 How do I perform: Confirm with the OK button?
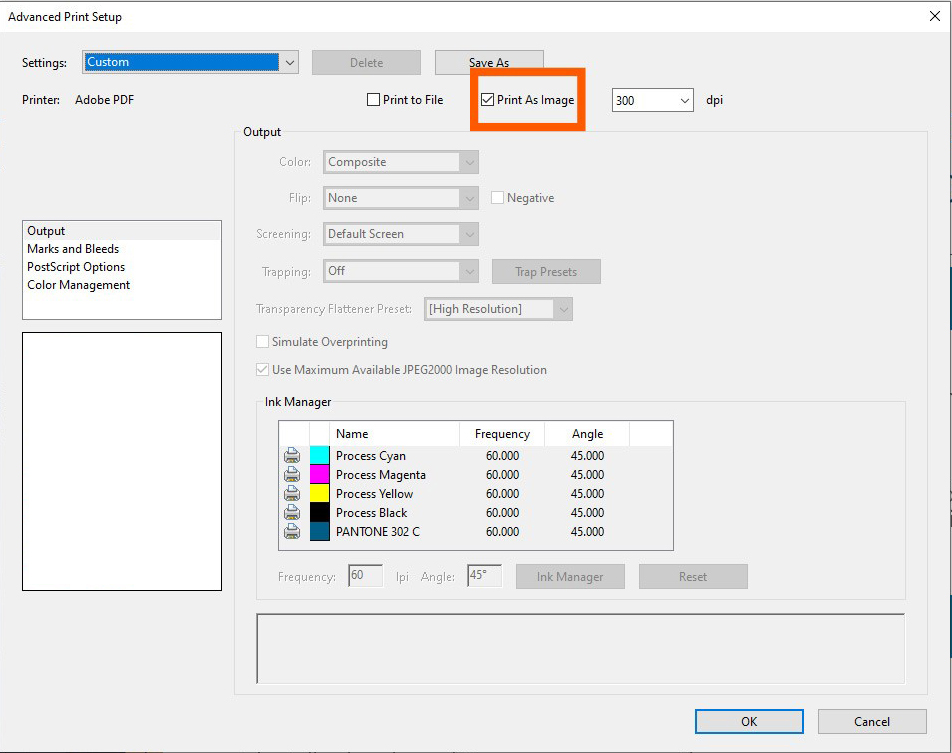[749, 721]
